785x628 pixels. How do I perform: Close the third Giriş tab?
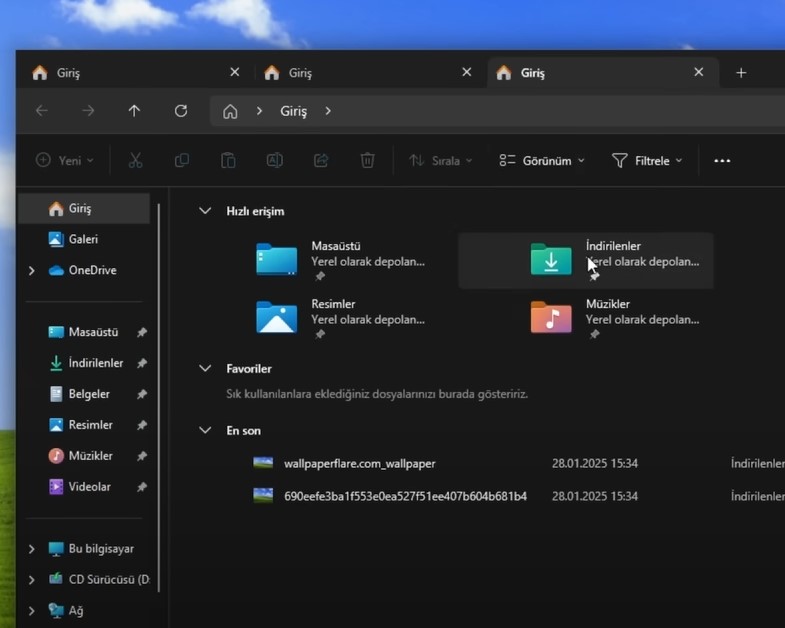click(699, 73)
